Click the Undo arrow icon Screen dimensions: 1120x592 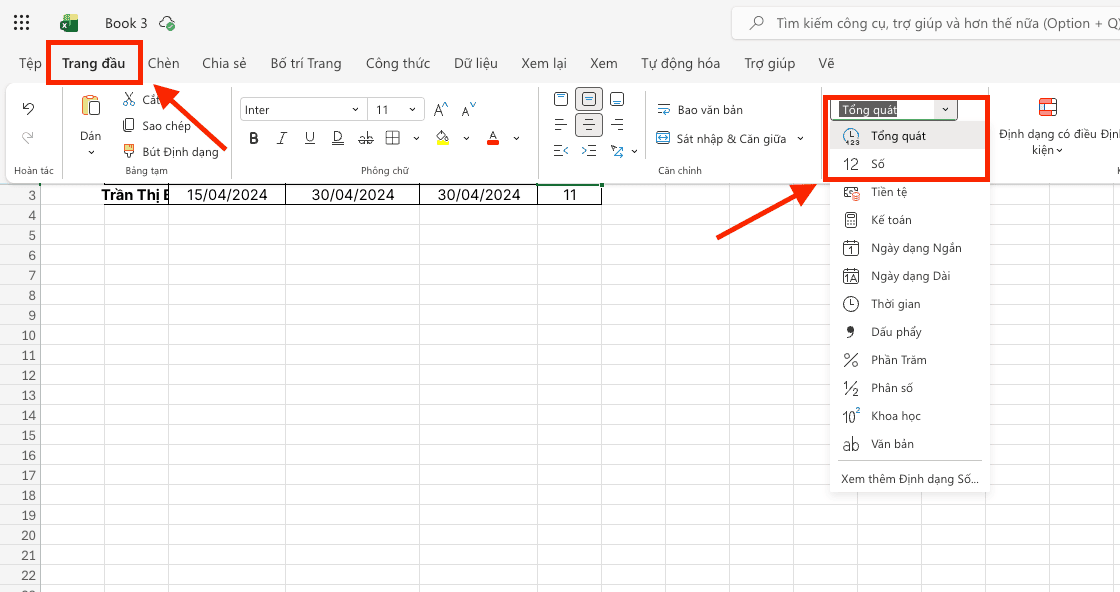pos(28,108)
